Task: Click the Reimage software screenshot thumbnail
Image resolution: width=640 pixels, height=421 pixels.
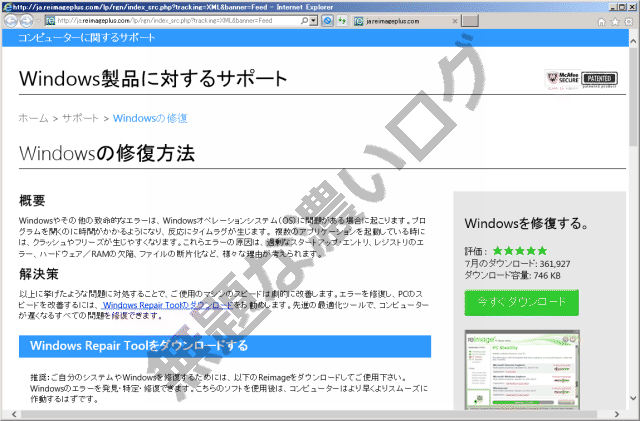Action: [x=522, y=370]
